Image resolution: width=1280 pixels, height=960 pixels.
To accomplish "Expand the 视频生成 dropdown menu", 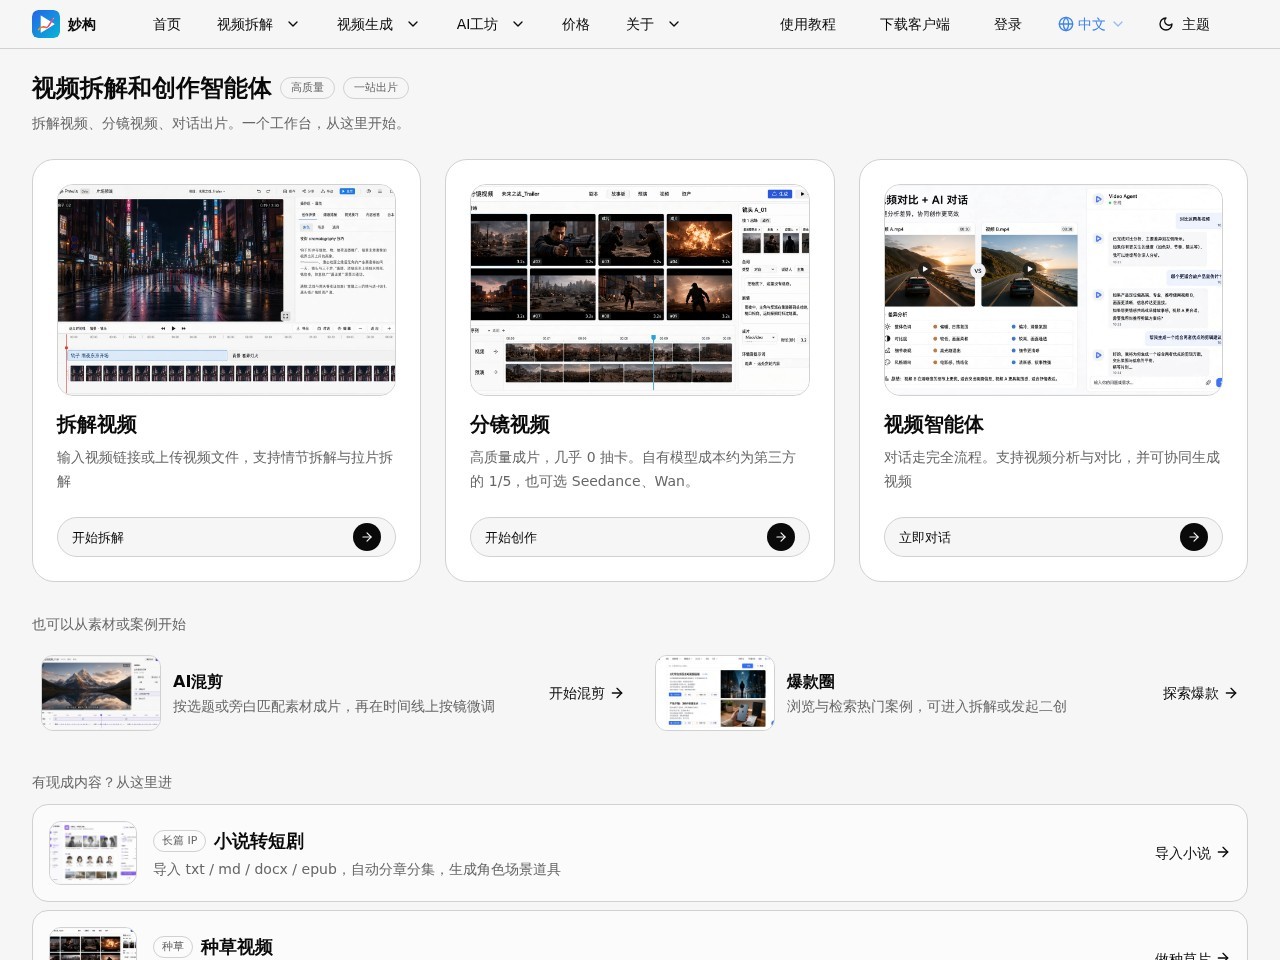I will point(378,24).
